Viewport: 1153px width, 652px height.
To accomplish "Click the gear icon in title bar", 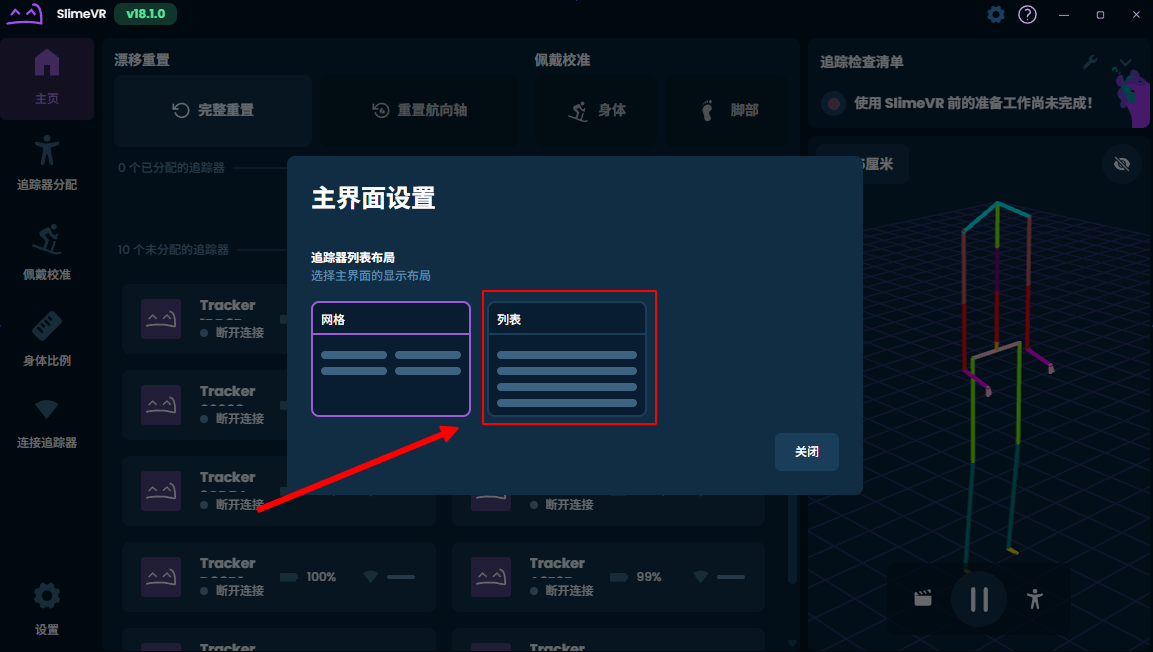I will coord(995,14).
